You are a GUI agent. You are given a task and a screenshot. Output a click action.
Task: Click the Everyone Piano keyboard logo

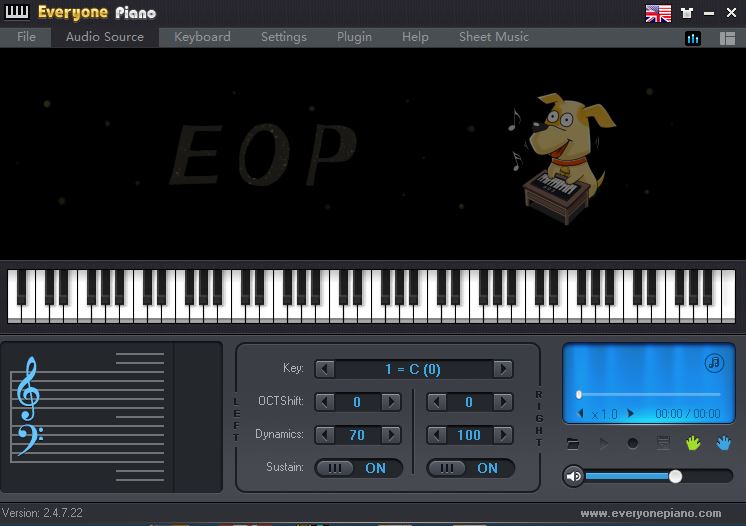tap(17, 12)
